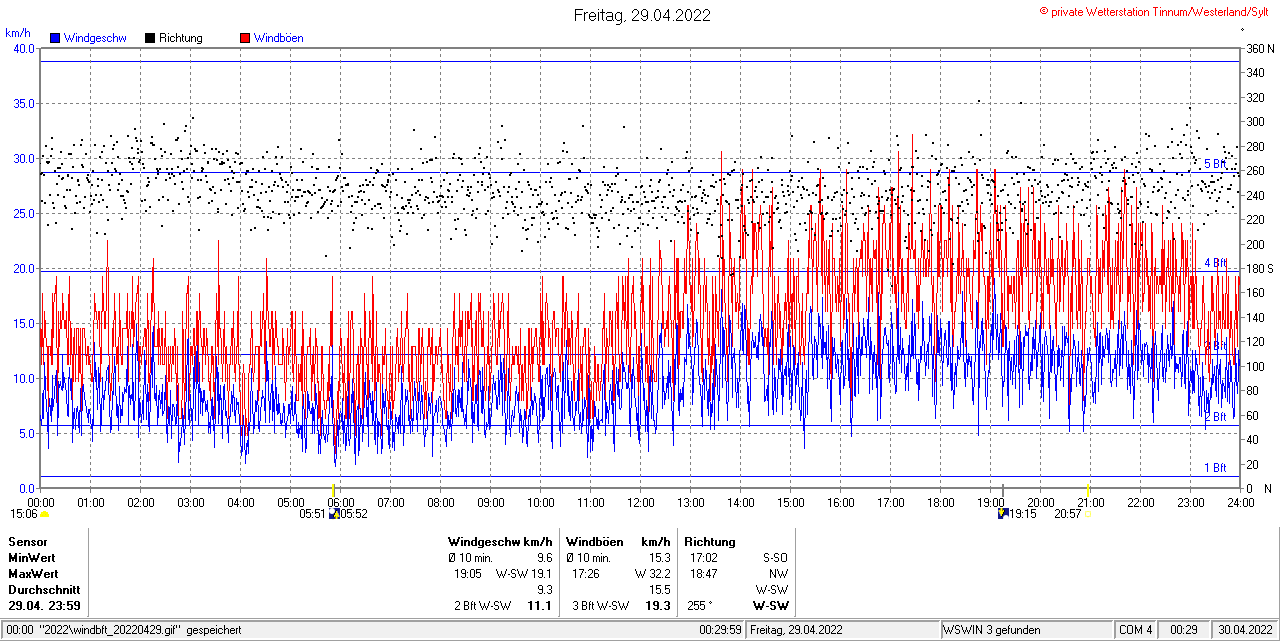1280x641 pixels.
Task: Click the gust minimum value 15.3
Action: (x=659, y=557)
